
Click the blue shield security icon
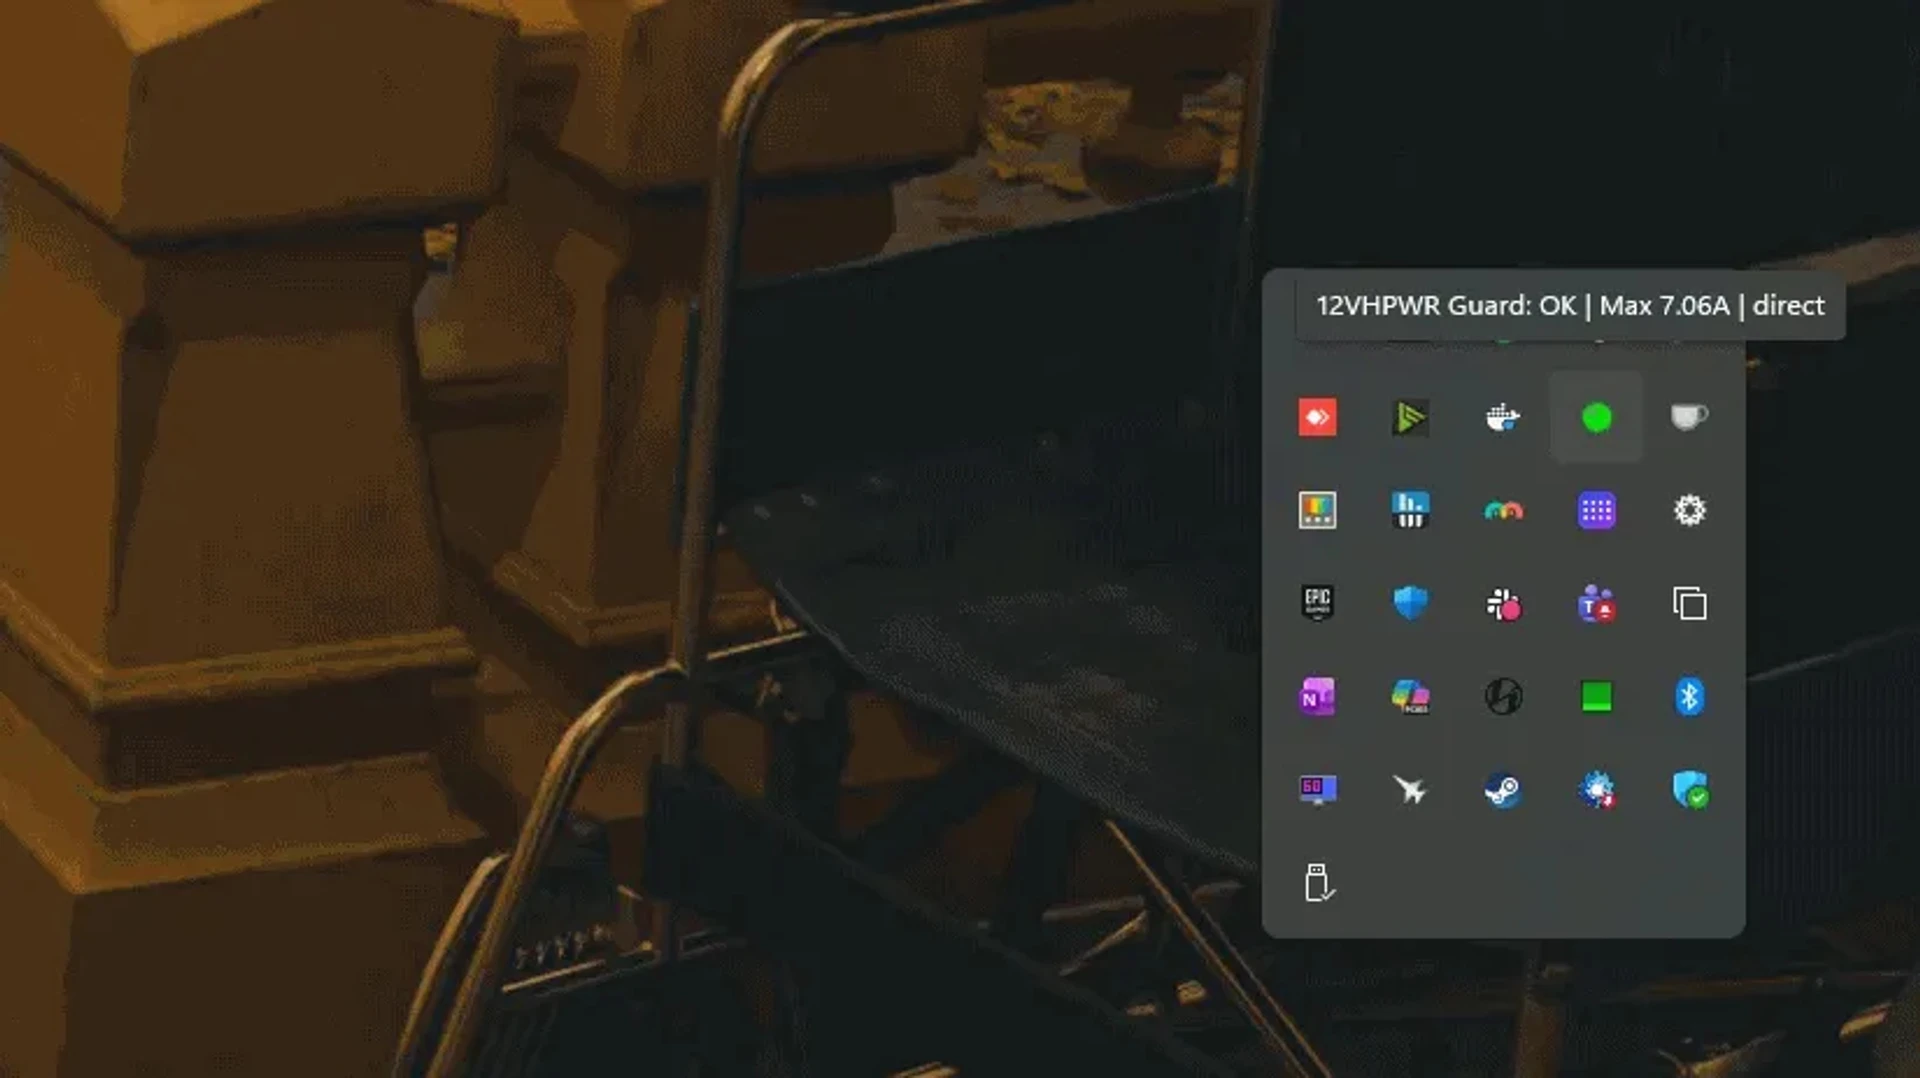[1410, 603]
